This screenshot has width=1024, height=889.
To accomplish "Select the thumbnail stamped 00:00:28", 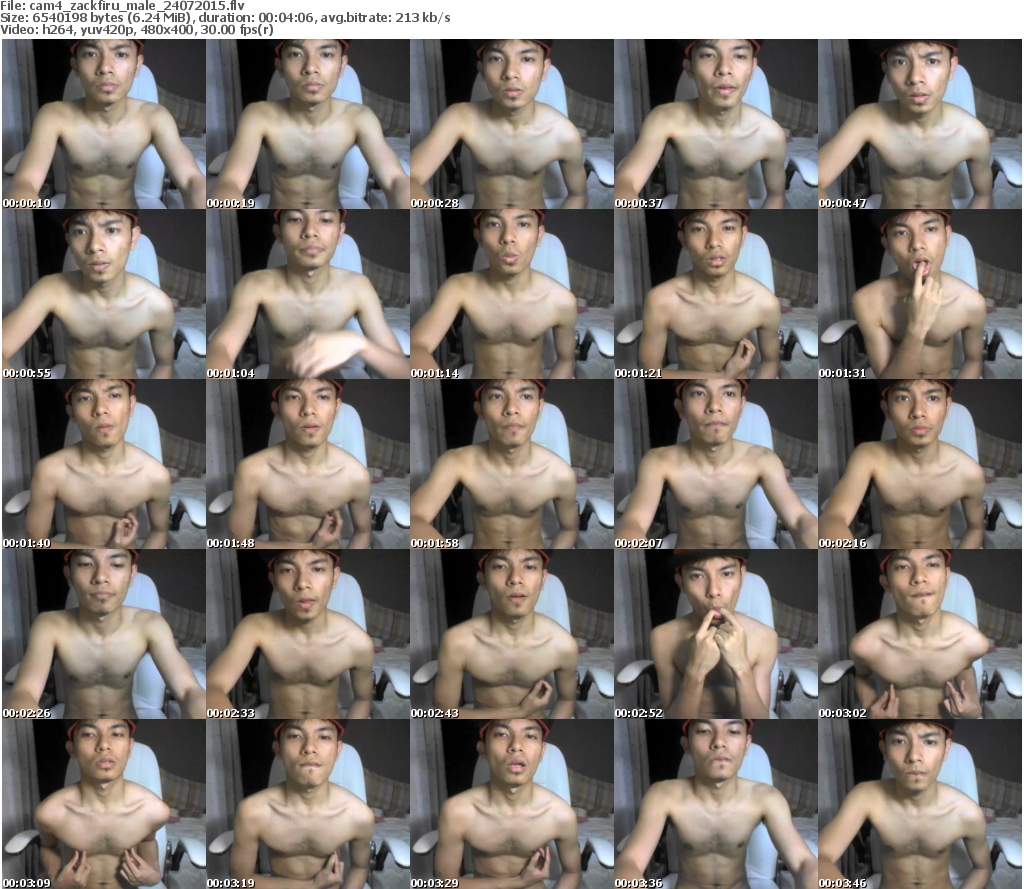I will pos(512,124).
